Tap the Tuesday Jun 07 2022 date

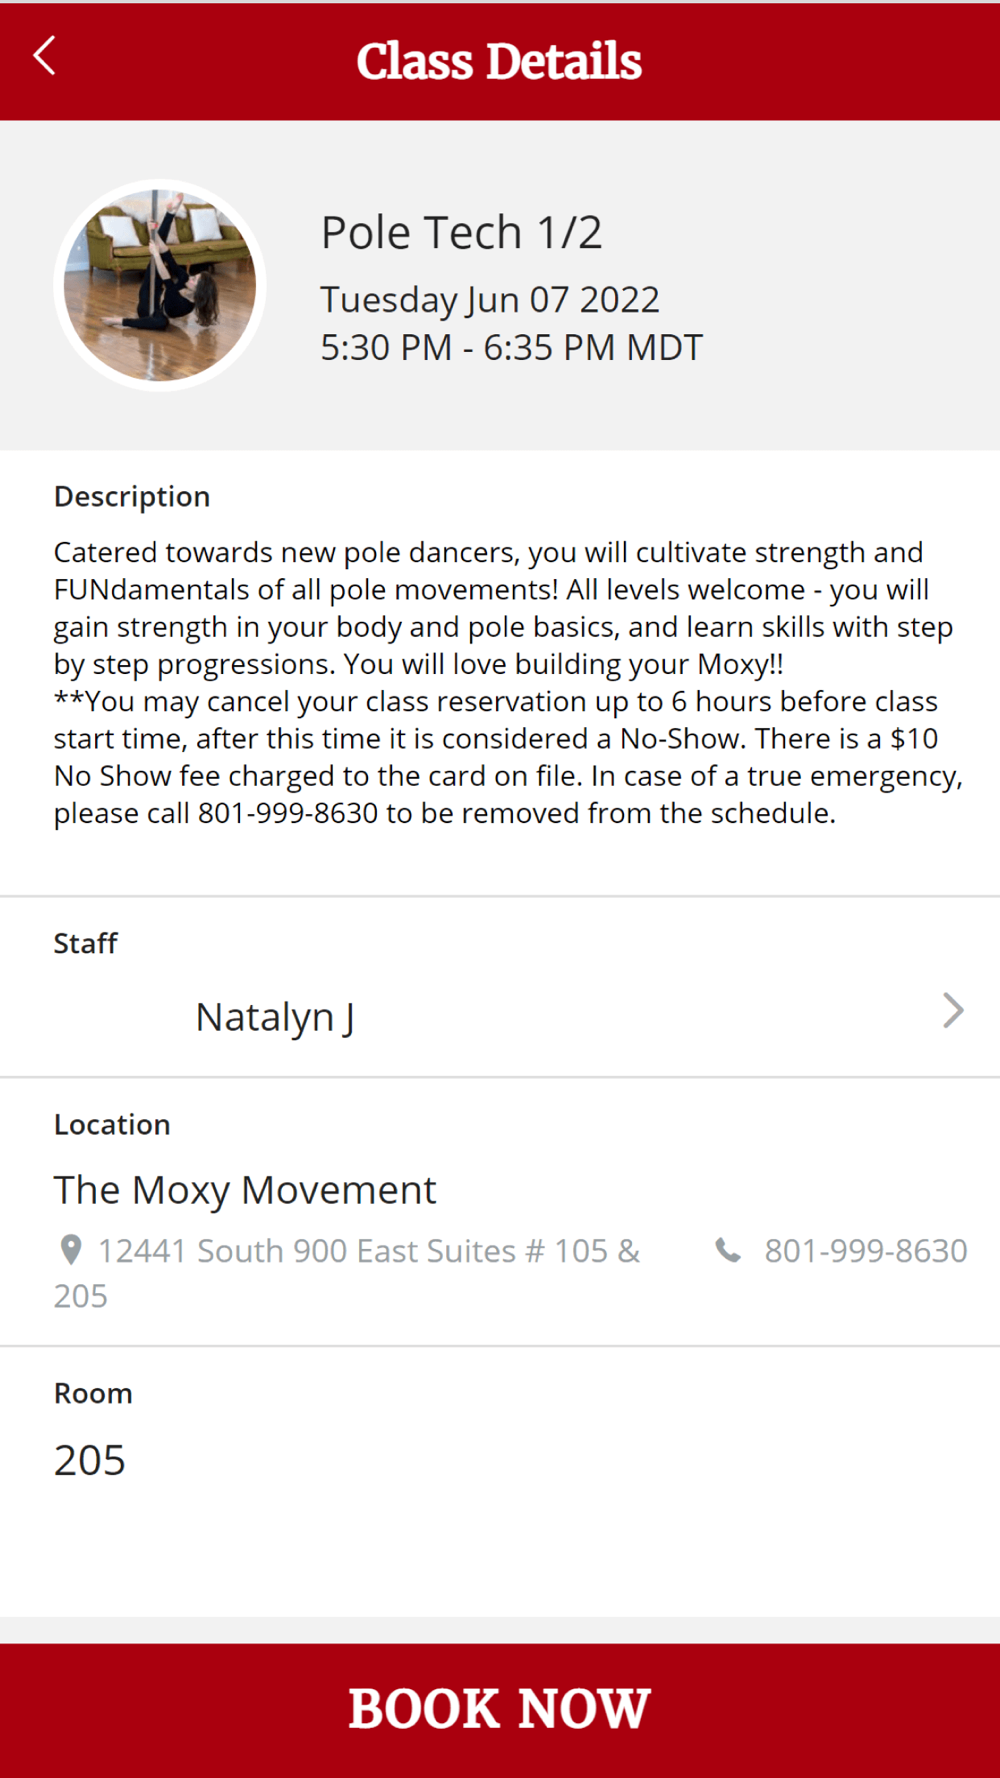(489, 299)
